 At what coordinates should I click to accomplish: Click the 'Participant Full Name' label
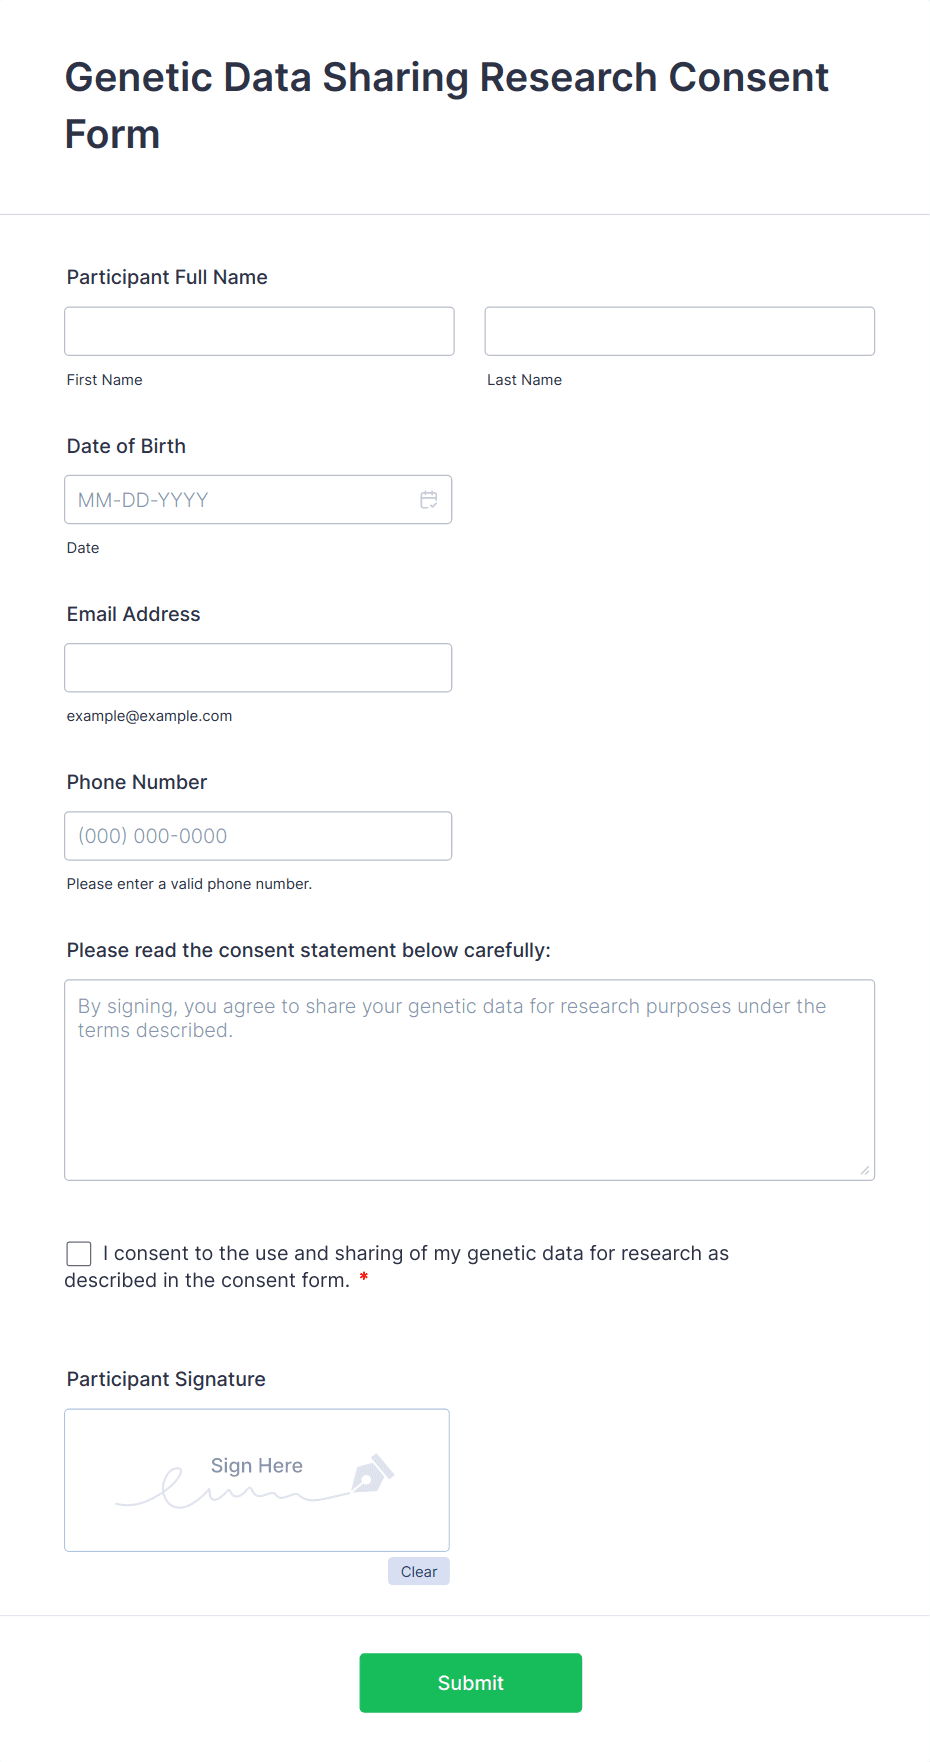(x=167, y=277)
